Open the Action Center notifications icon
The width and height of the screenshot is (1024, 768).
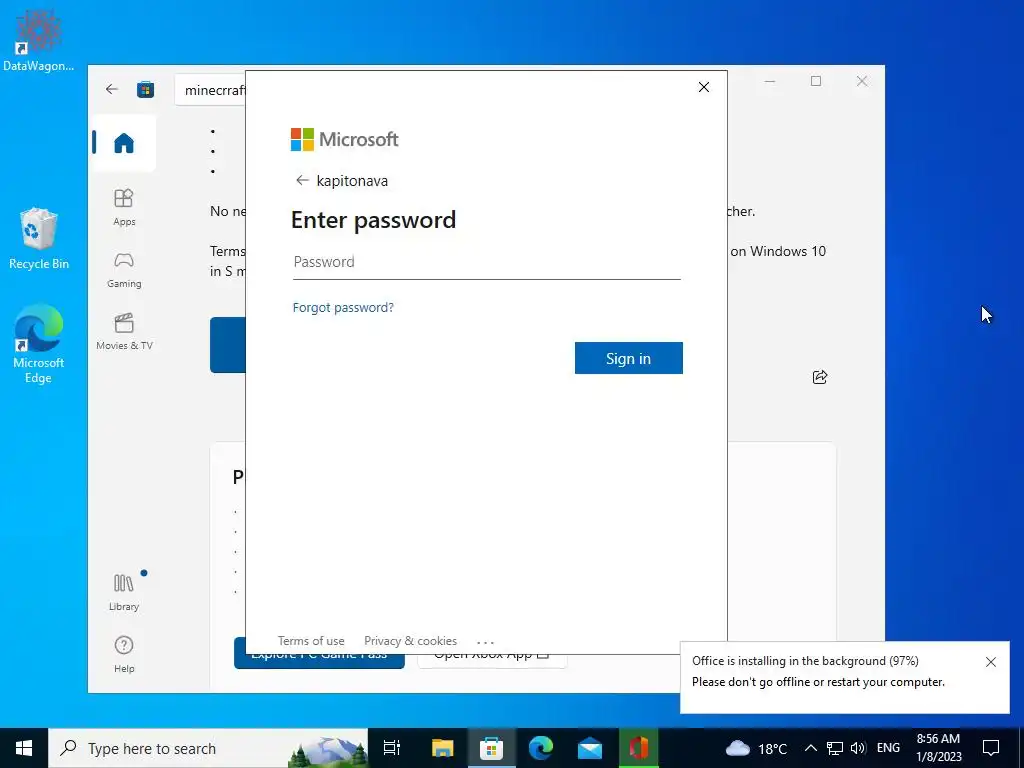tap(991, 748)
